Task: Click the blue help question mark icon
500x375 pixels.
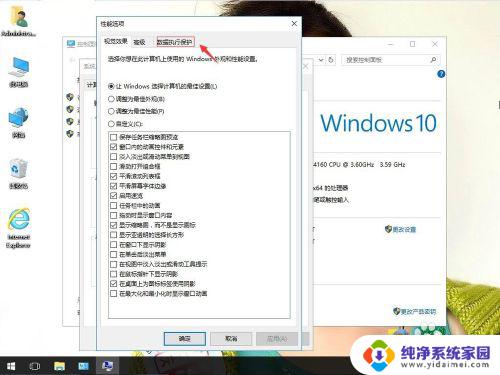Action: pos(441,74)
